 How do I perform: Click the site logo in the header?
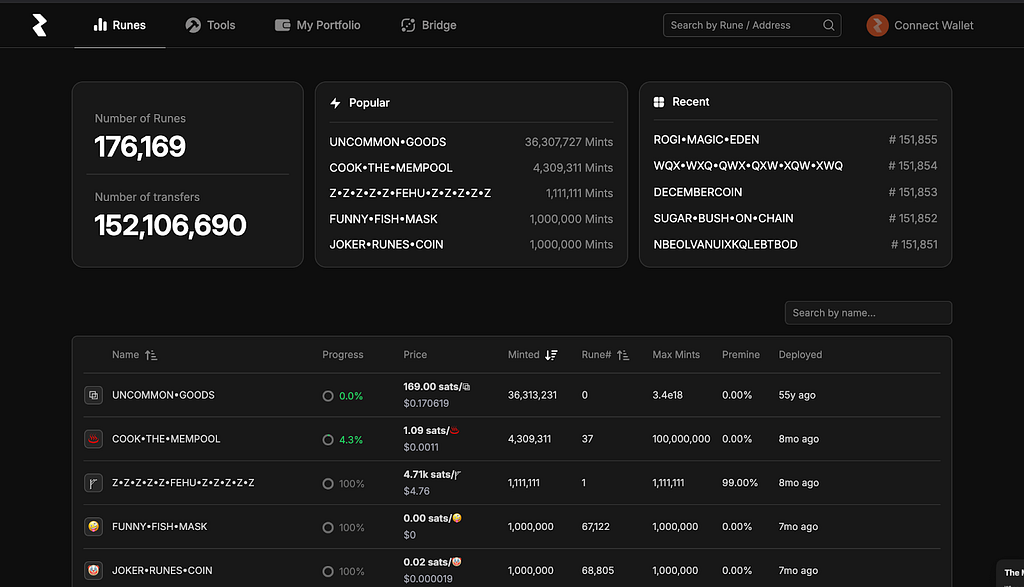click(40, 25)
